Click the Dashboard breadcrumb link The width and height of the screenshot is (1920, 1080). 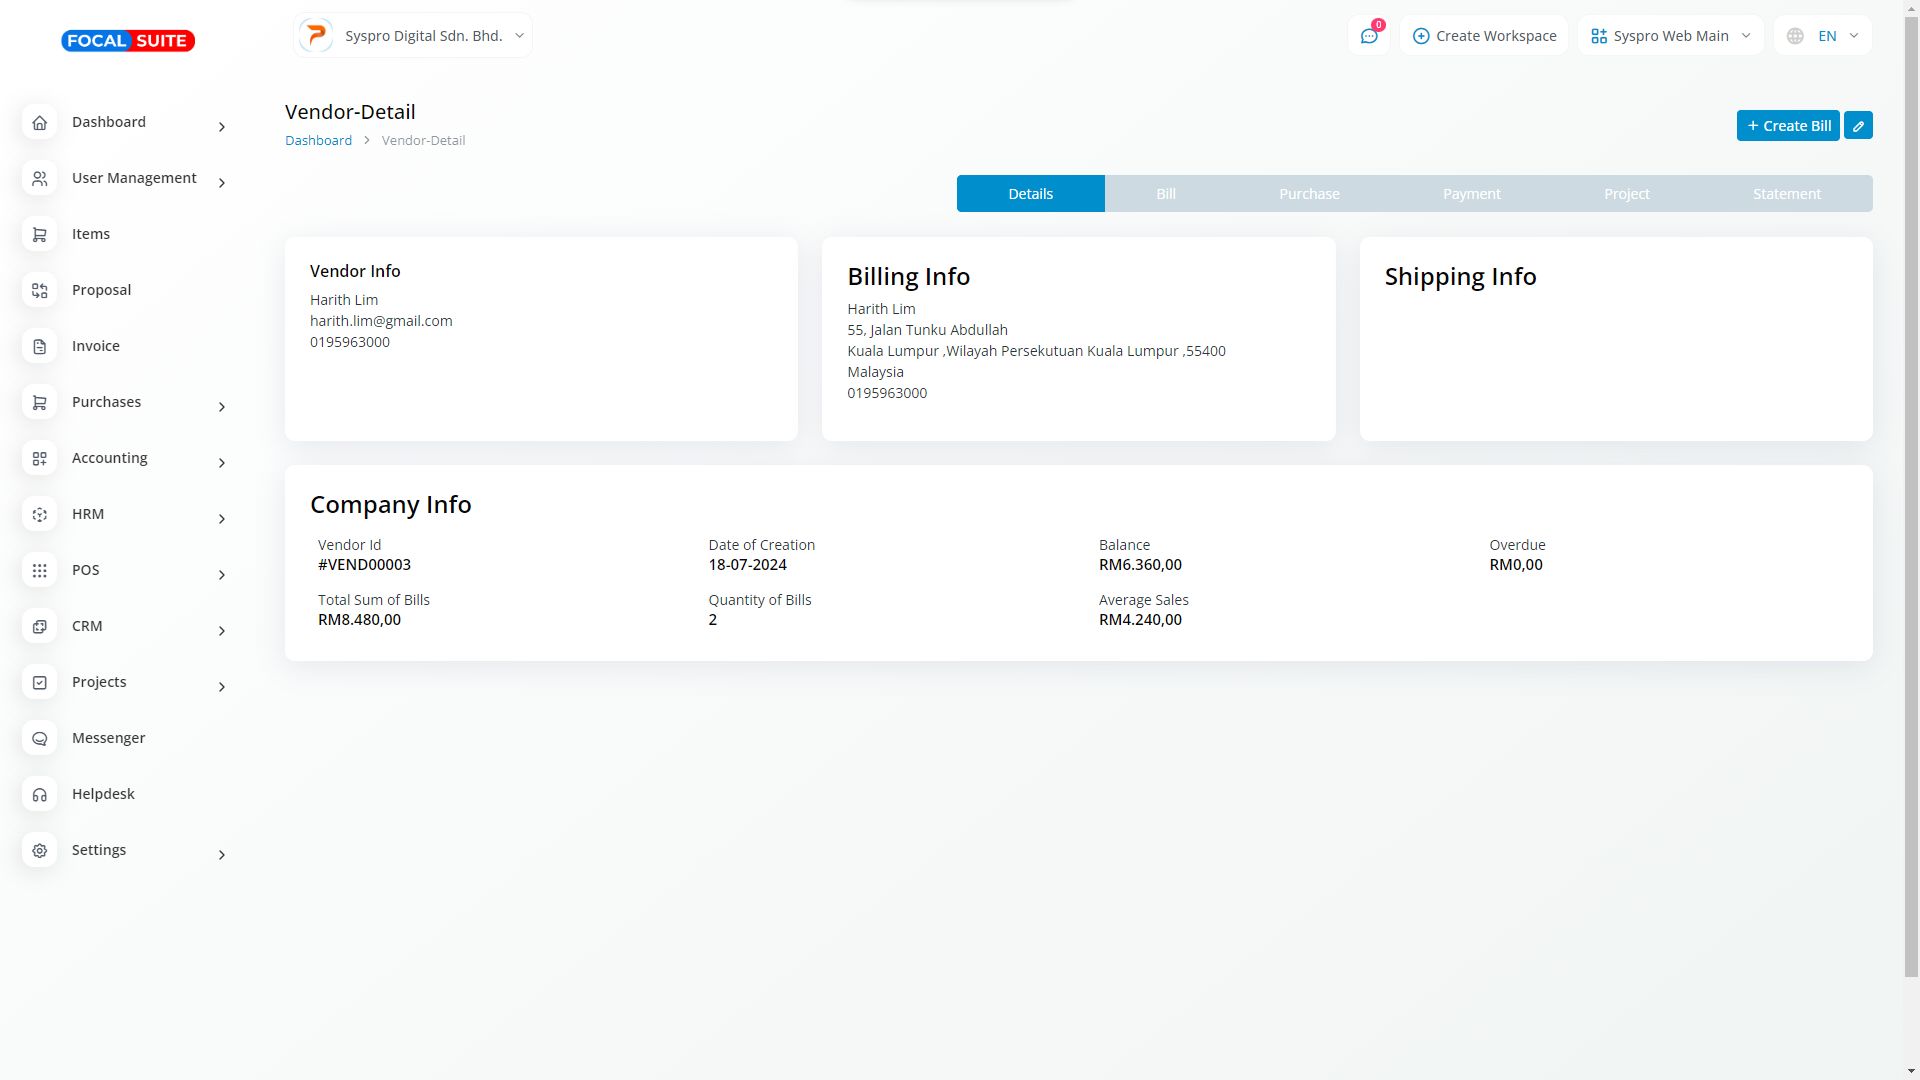click(x=318, y=141)
